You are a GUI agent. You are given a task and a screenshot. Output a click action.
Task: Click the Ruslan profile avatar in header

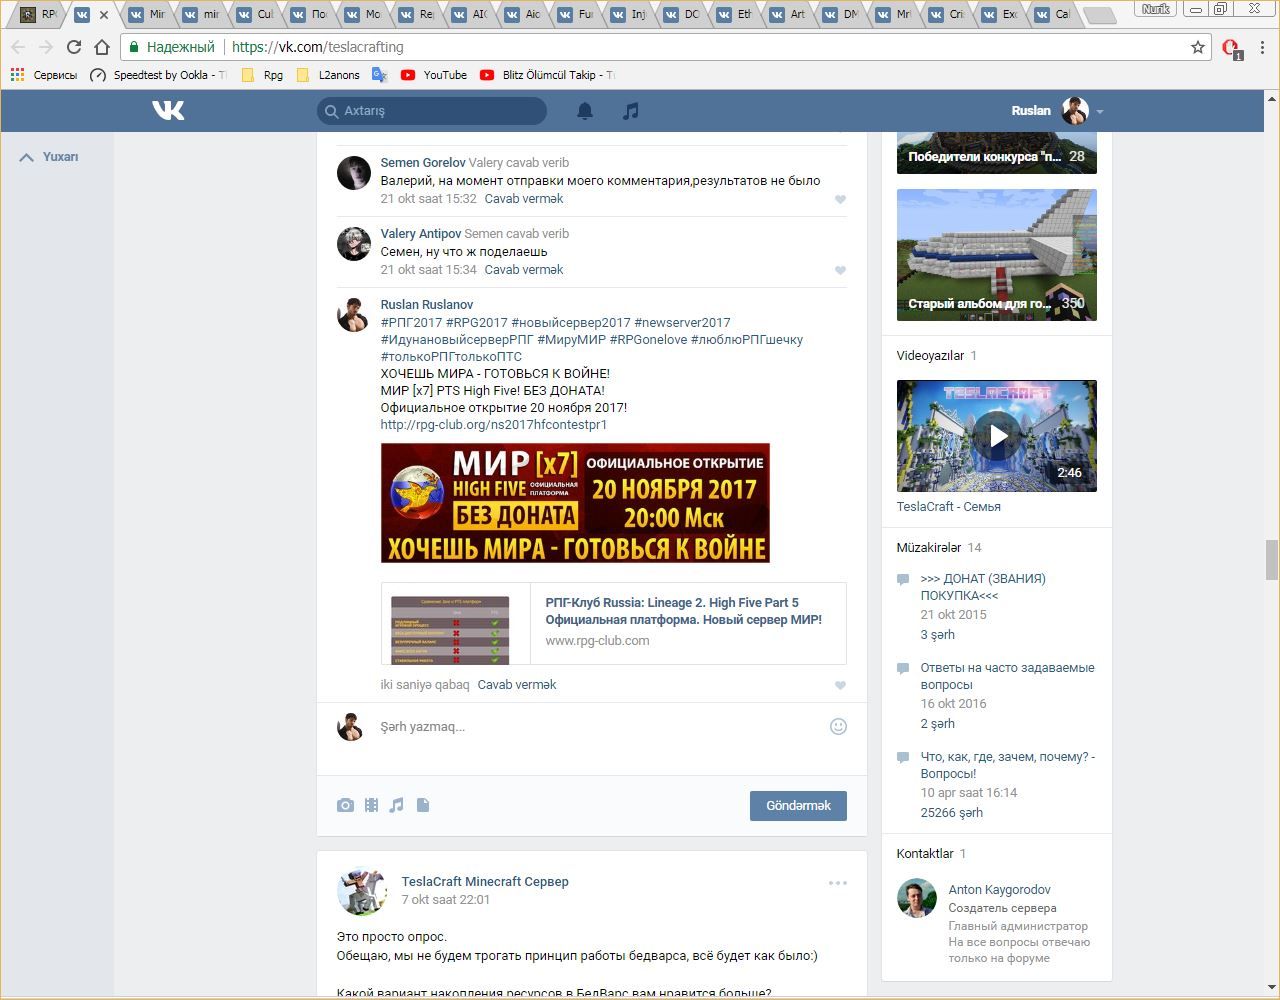coord(1075,111)
